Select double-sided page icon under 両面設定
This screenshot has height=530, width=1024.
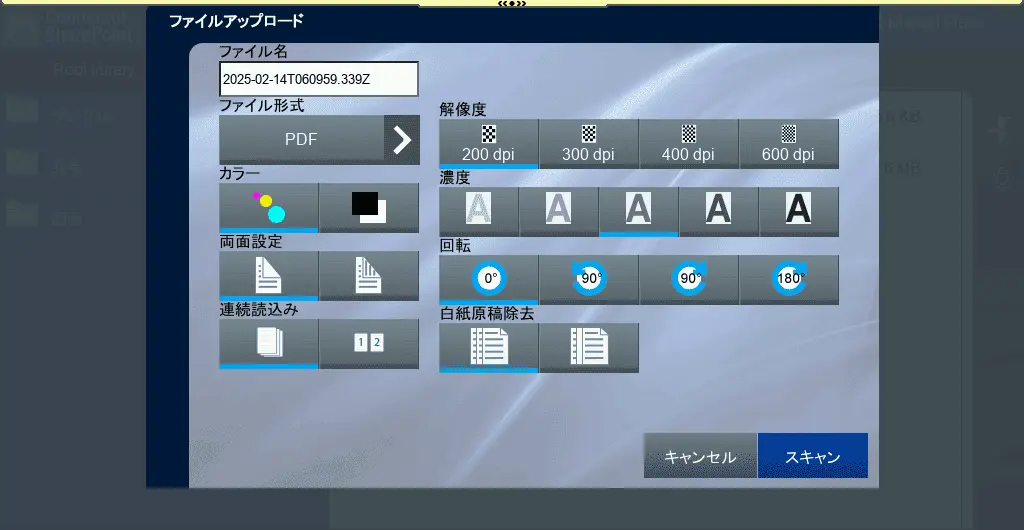pos(369,275)
